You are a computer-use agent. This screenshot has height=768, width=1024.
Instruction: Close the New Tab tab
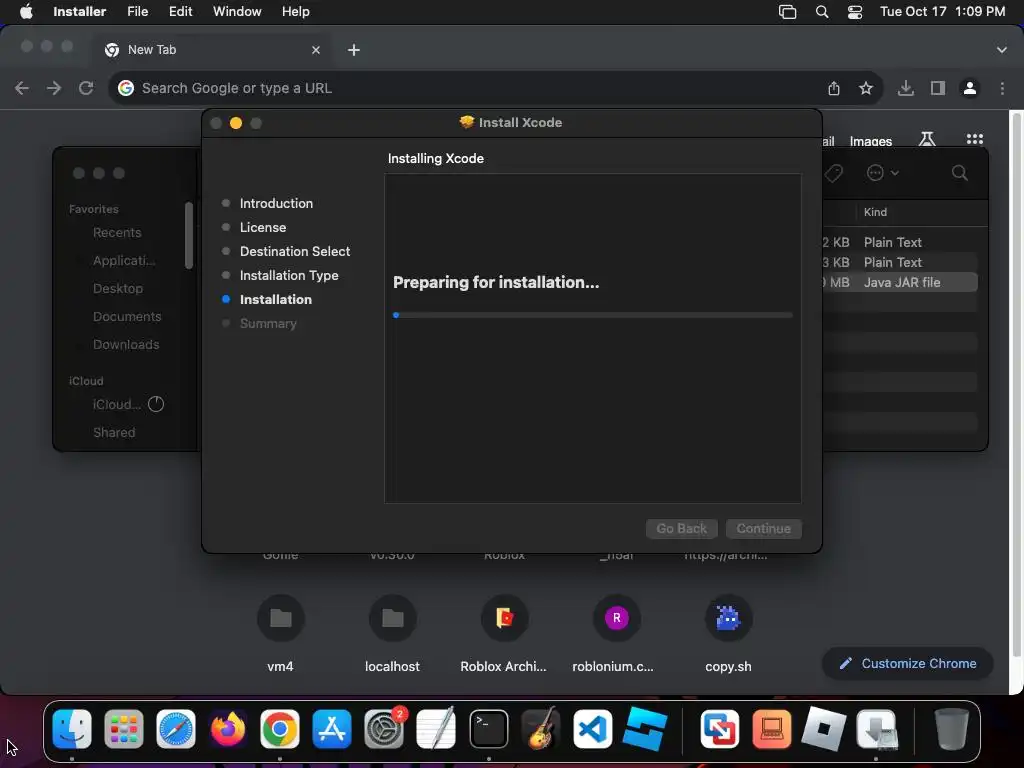click(x=316, y=50)
